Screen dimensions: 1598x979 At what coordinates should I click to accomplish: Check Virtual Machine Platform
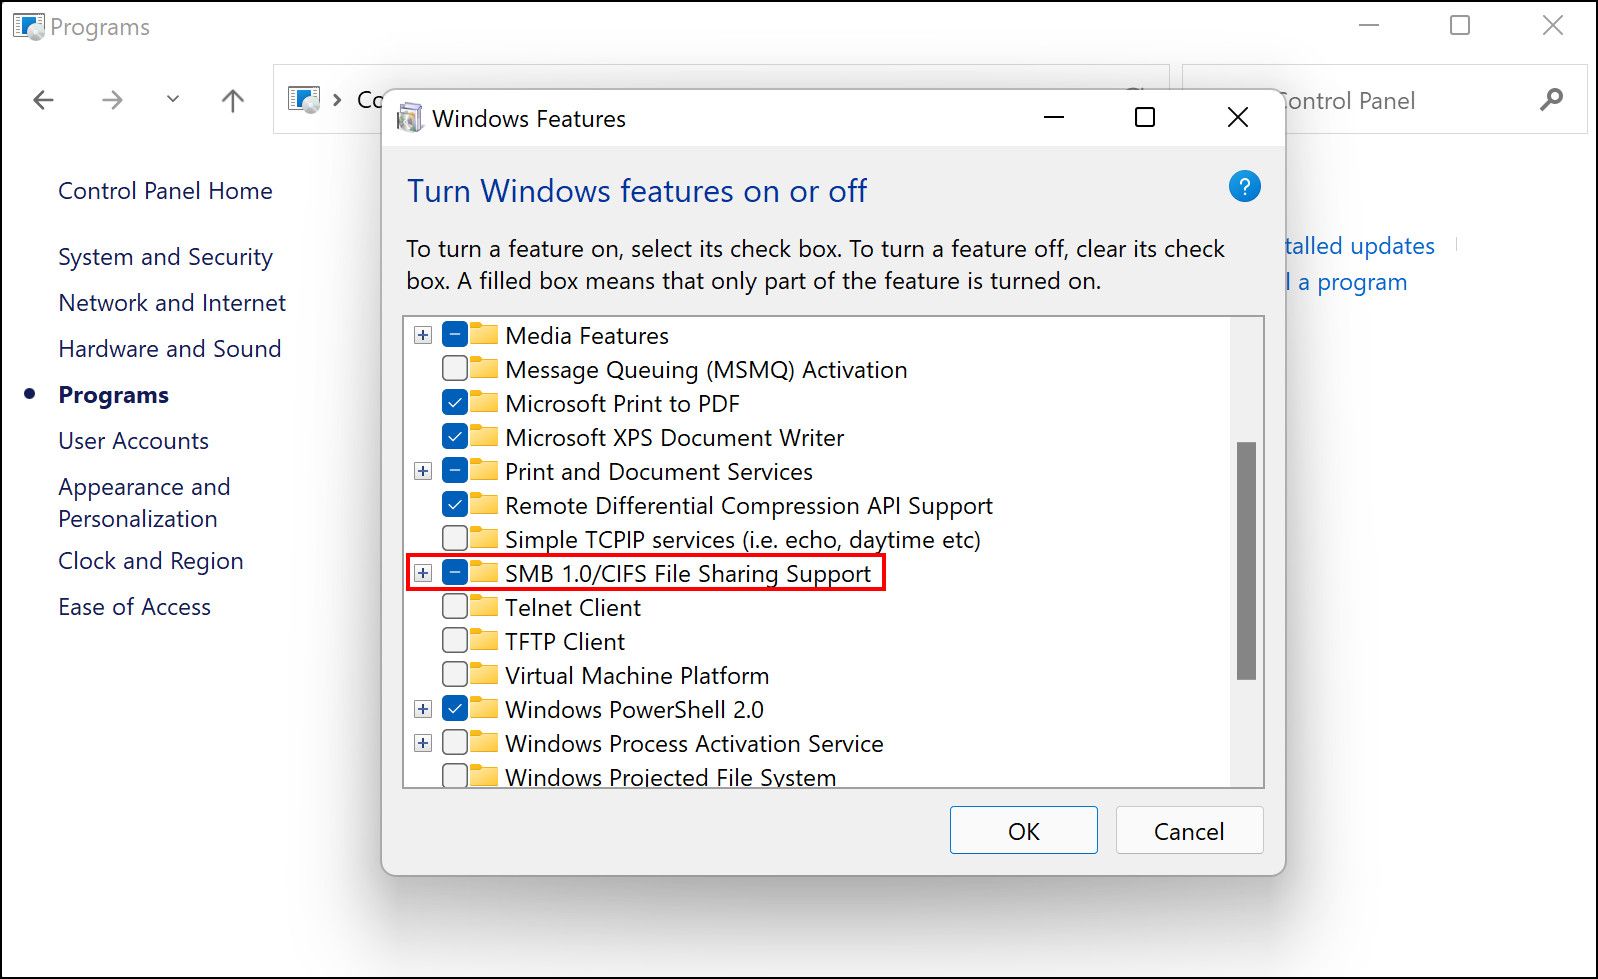click(454, 674)
